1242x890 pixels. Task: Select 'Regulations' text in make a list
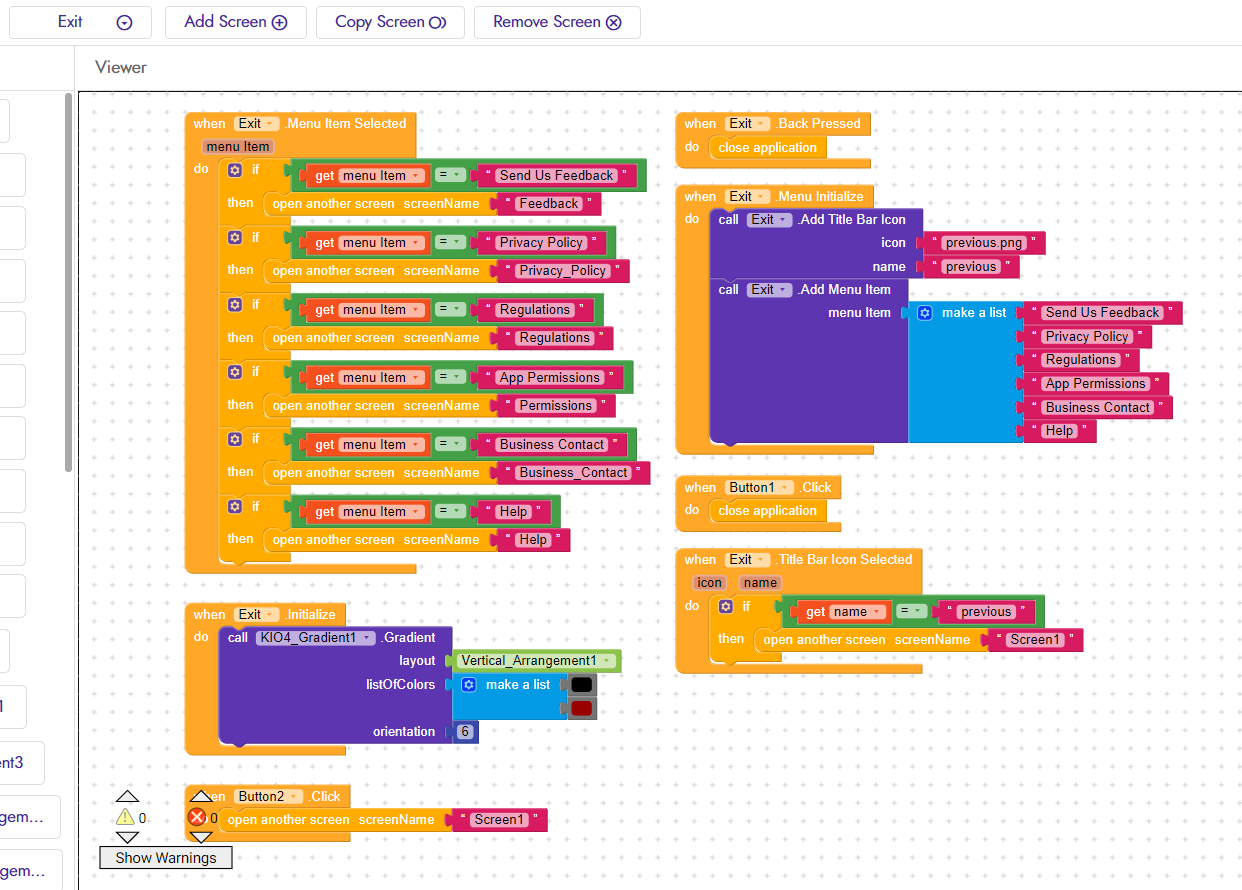[x=1081, y=360]
